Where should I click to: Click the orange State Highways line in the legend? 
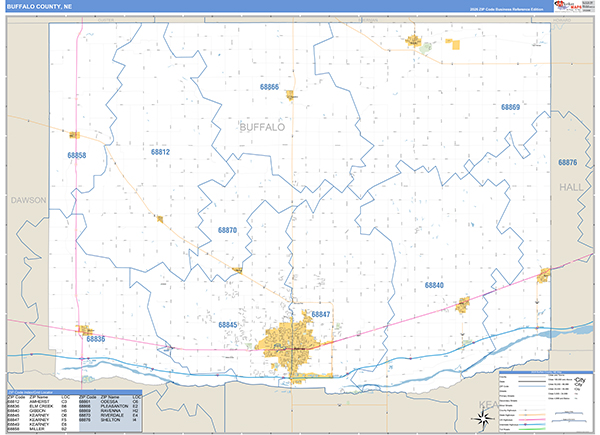coord(531,415)
